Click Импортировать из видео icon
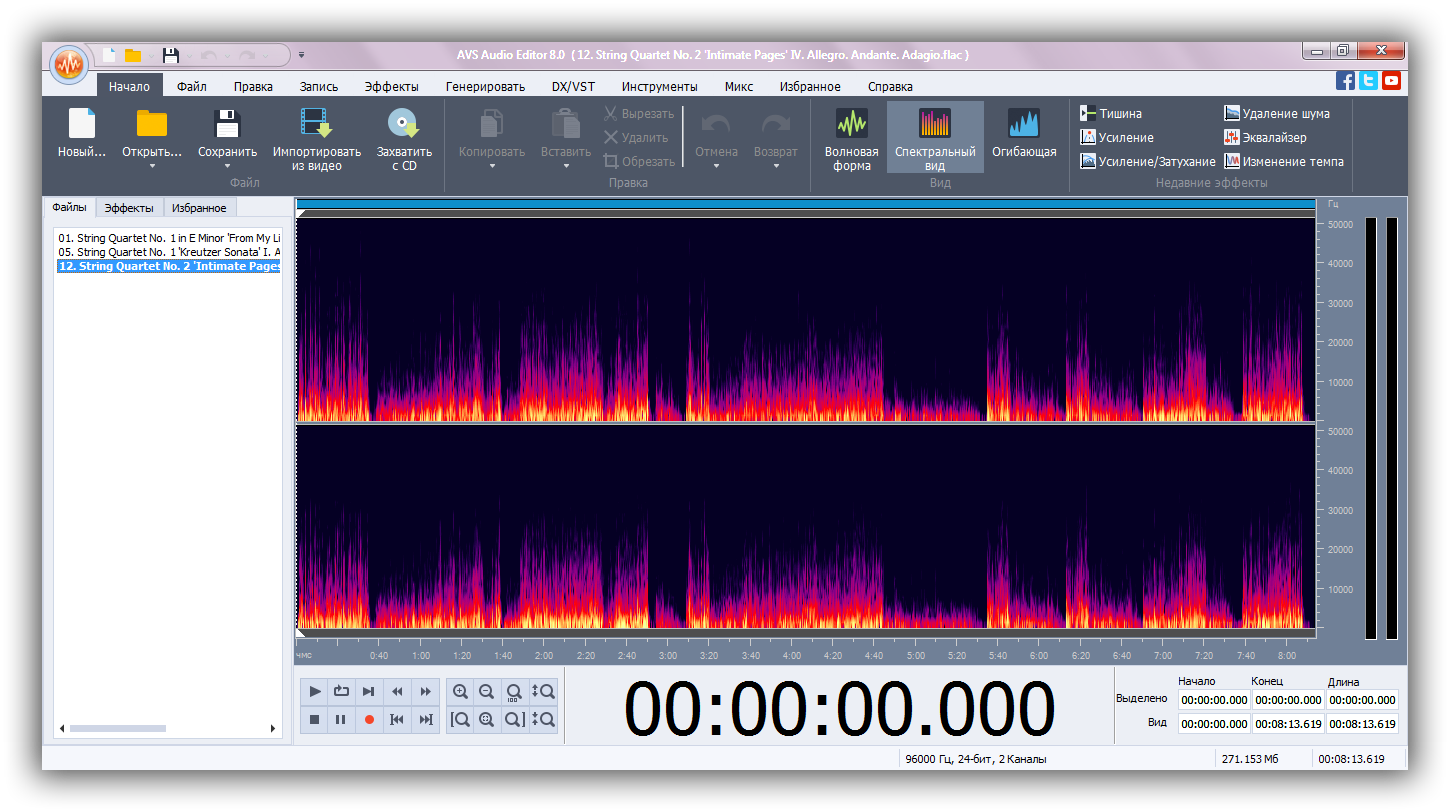 click(x=316, y=123)
